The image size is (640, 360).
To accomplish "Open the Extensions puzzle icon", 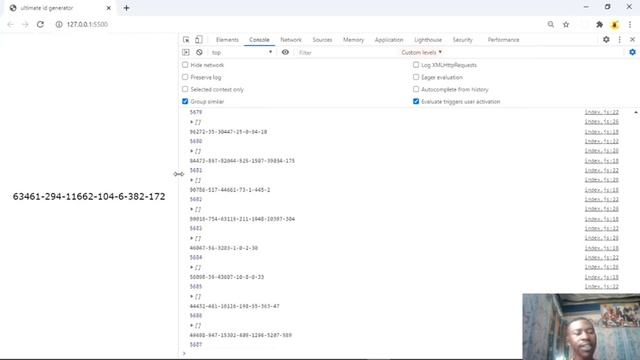I will click(x=599, y=24).
